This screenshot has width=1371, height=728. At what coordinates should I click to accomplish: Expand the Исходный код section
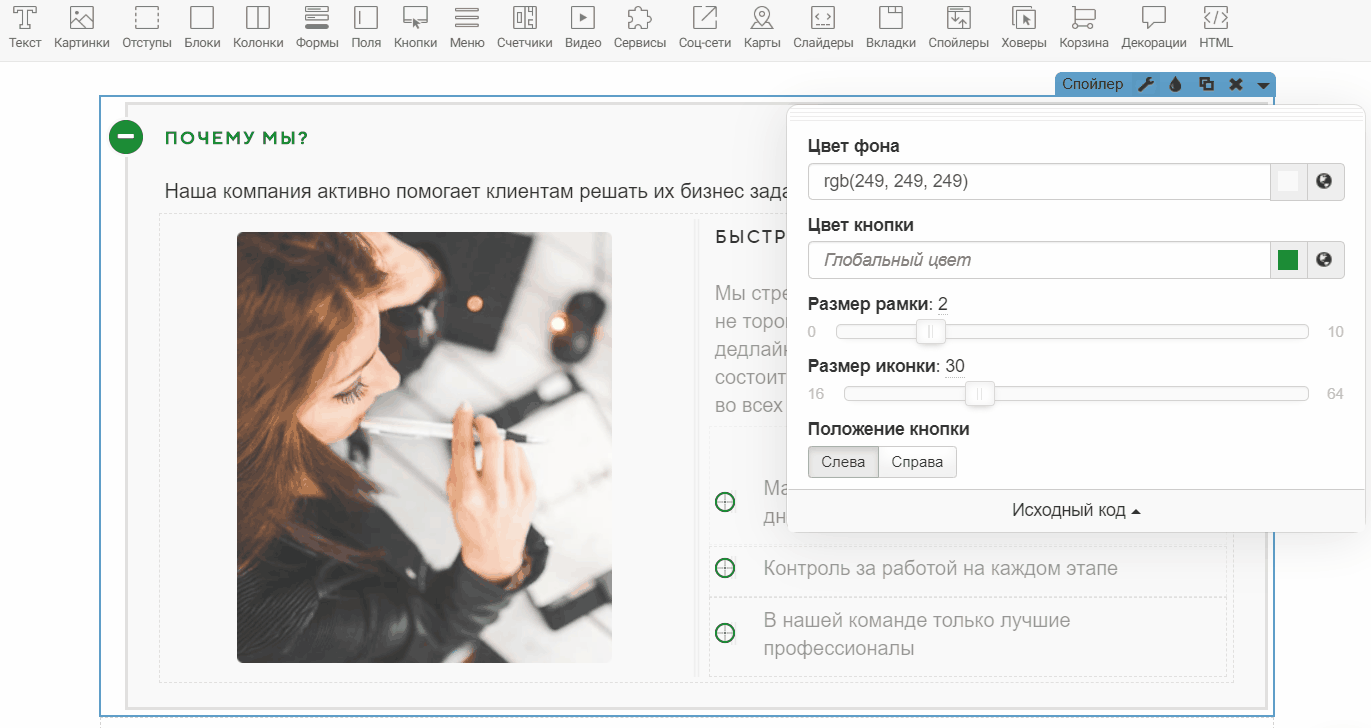1076,510
